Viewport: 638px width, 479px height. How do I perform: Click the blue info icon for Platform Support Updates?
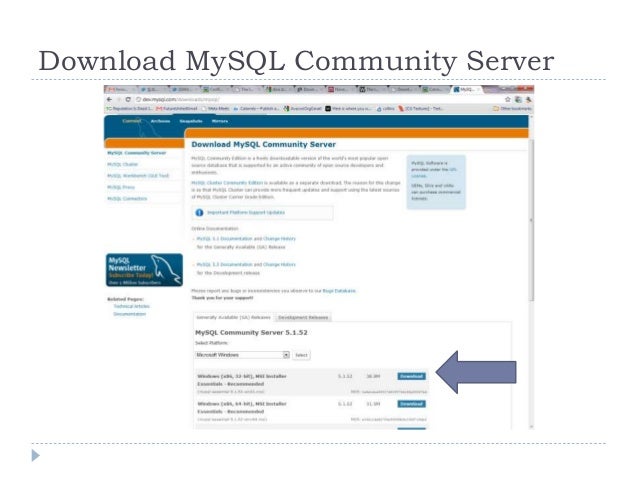pos(199,212)
